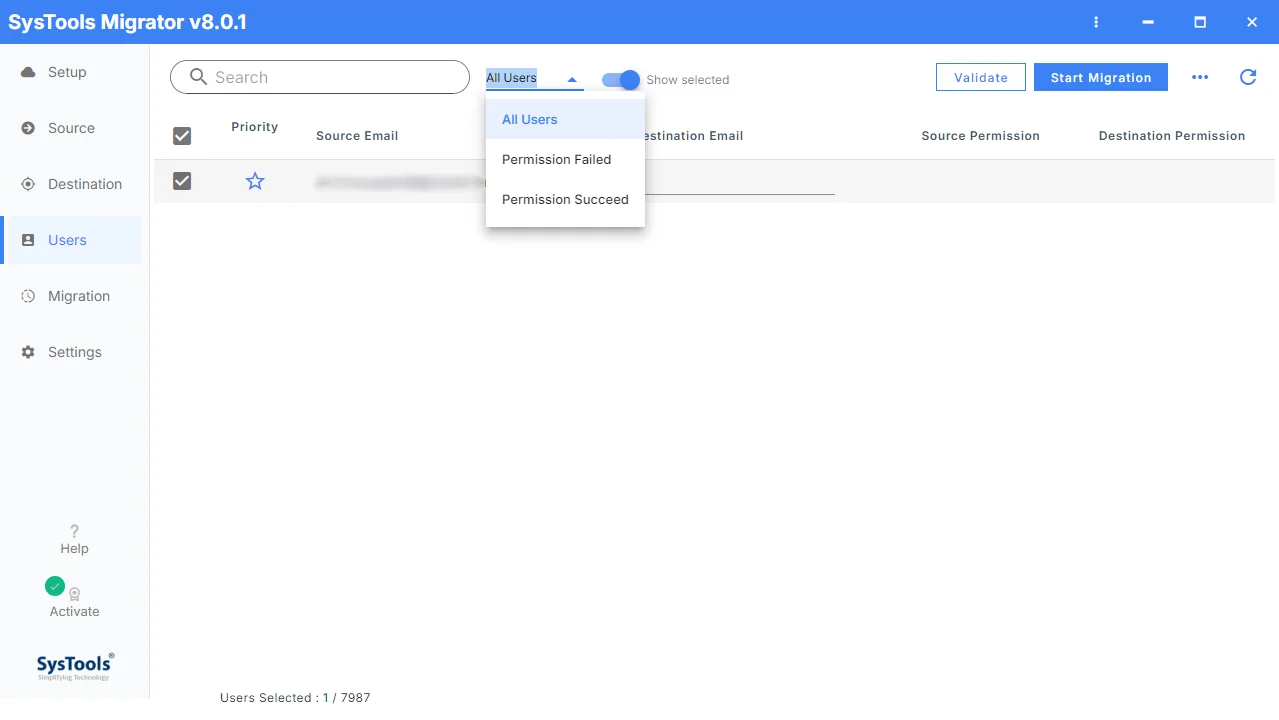Click the Destination Permission column header
1279x720 pixels.
click(x=1172, y=136)
